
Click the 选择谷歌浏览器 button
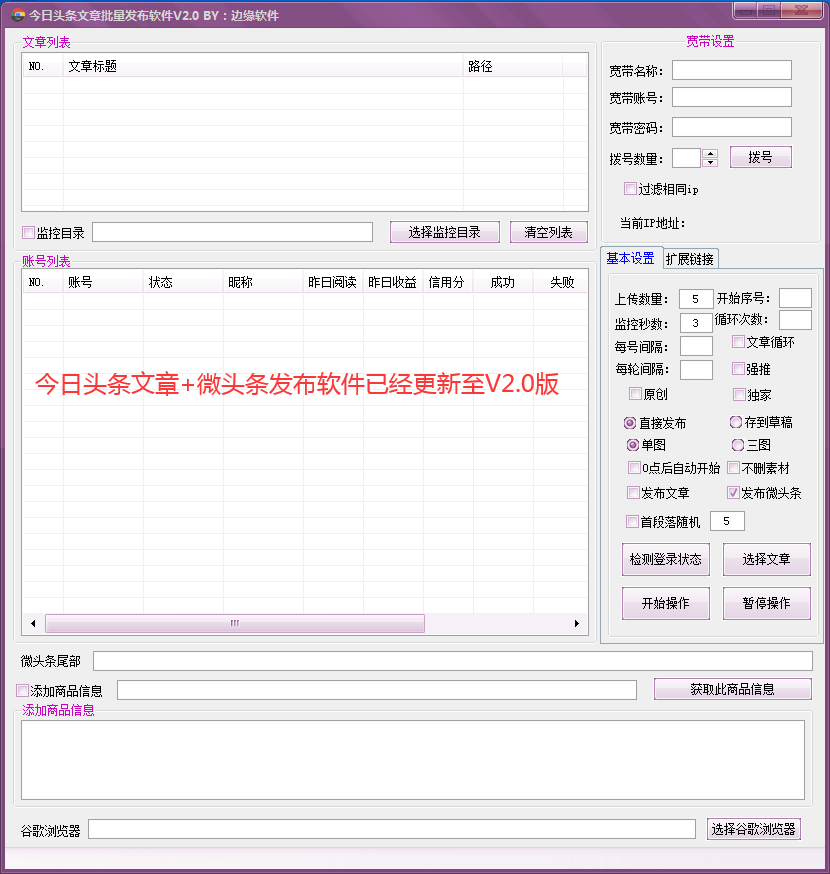point(754,829)
